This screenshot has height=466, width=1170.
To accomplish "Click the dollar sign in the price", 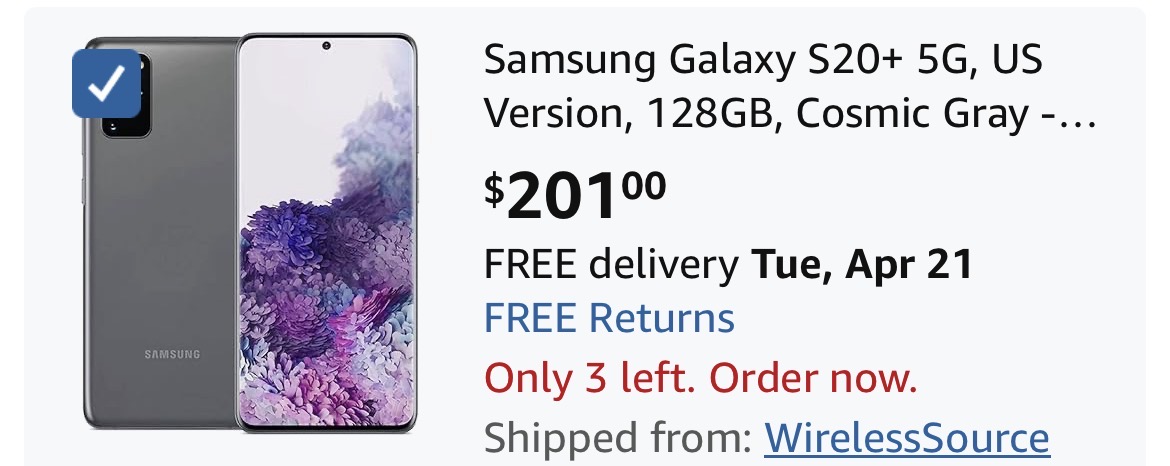I will coord(494,189).
